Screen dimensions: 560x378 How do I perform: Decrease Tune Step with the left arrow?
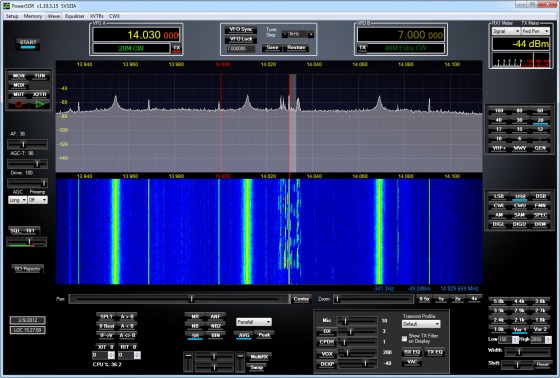click(285, 34)
